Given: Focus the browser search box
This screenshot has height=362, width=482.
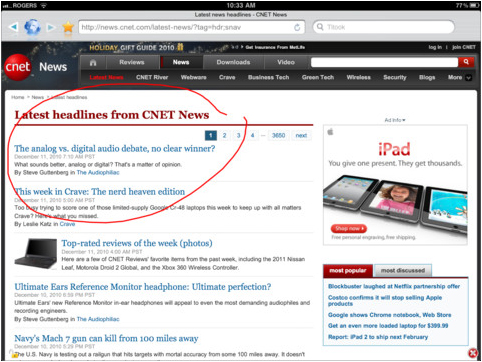Looking at the screenshot, I should point(384,27).
